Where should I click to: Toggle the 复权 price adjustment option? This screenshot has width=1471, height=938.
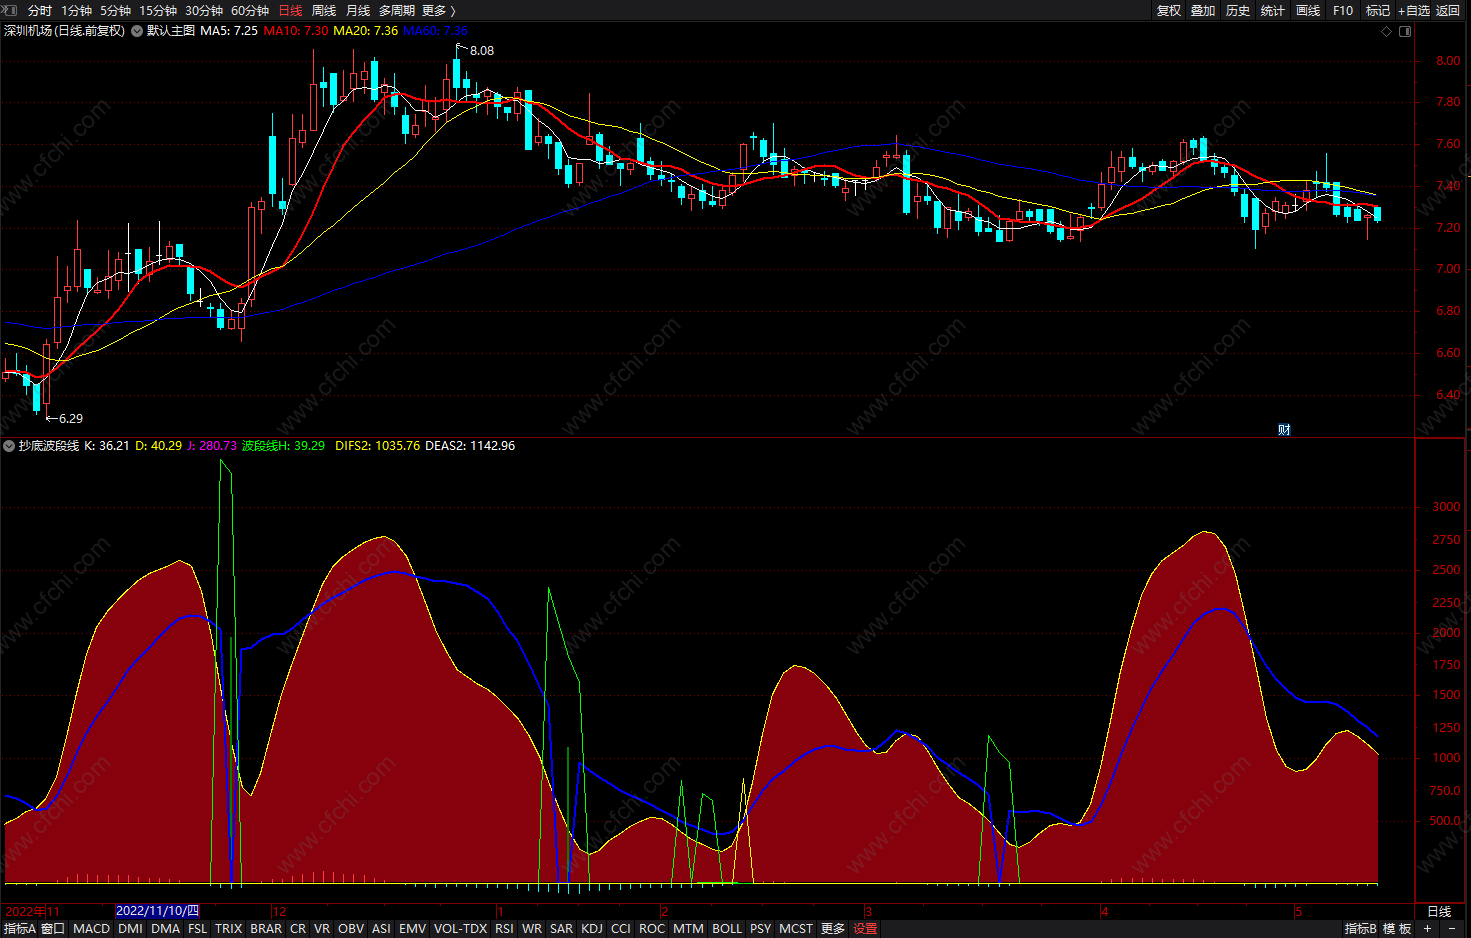(1168, 10)
